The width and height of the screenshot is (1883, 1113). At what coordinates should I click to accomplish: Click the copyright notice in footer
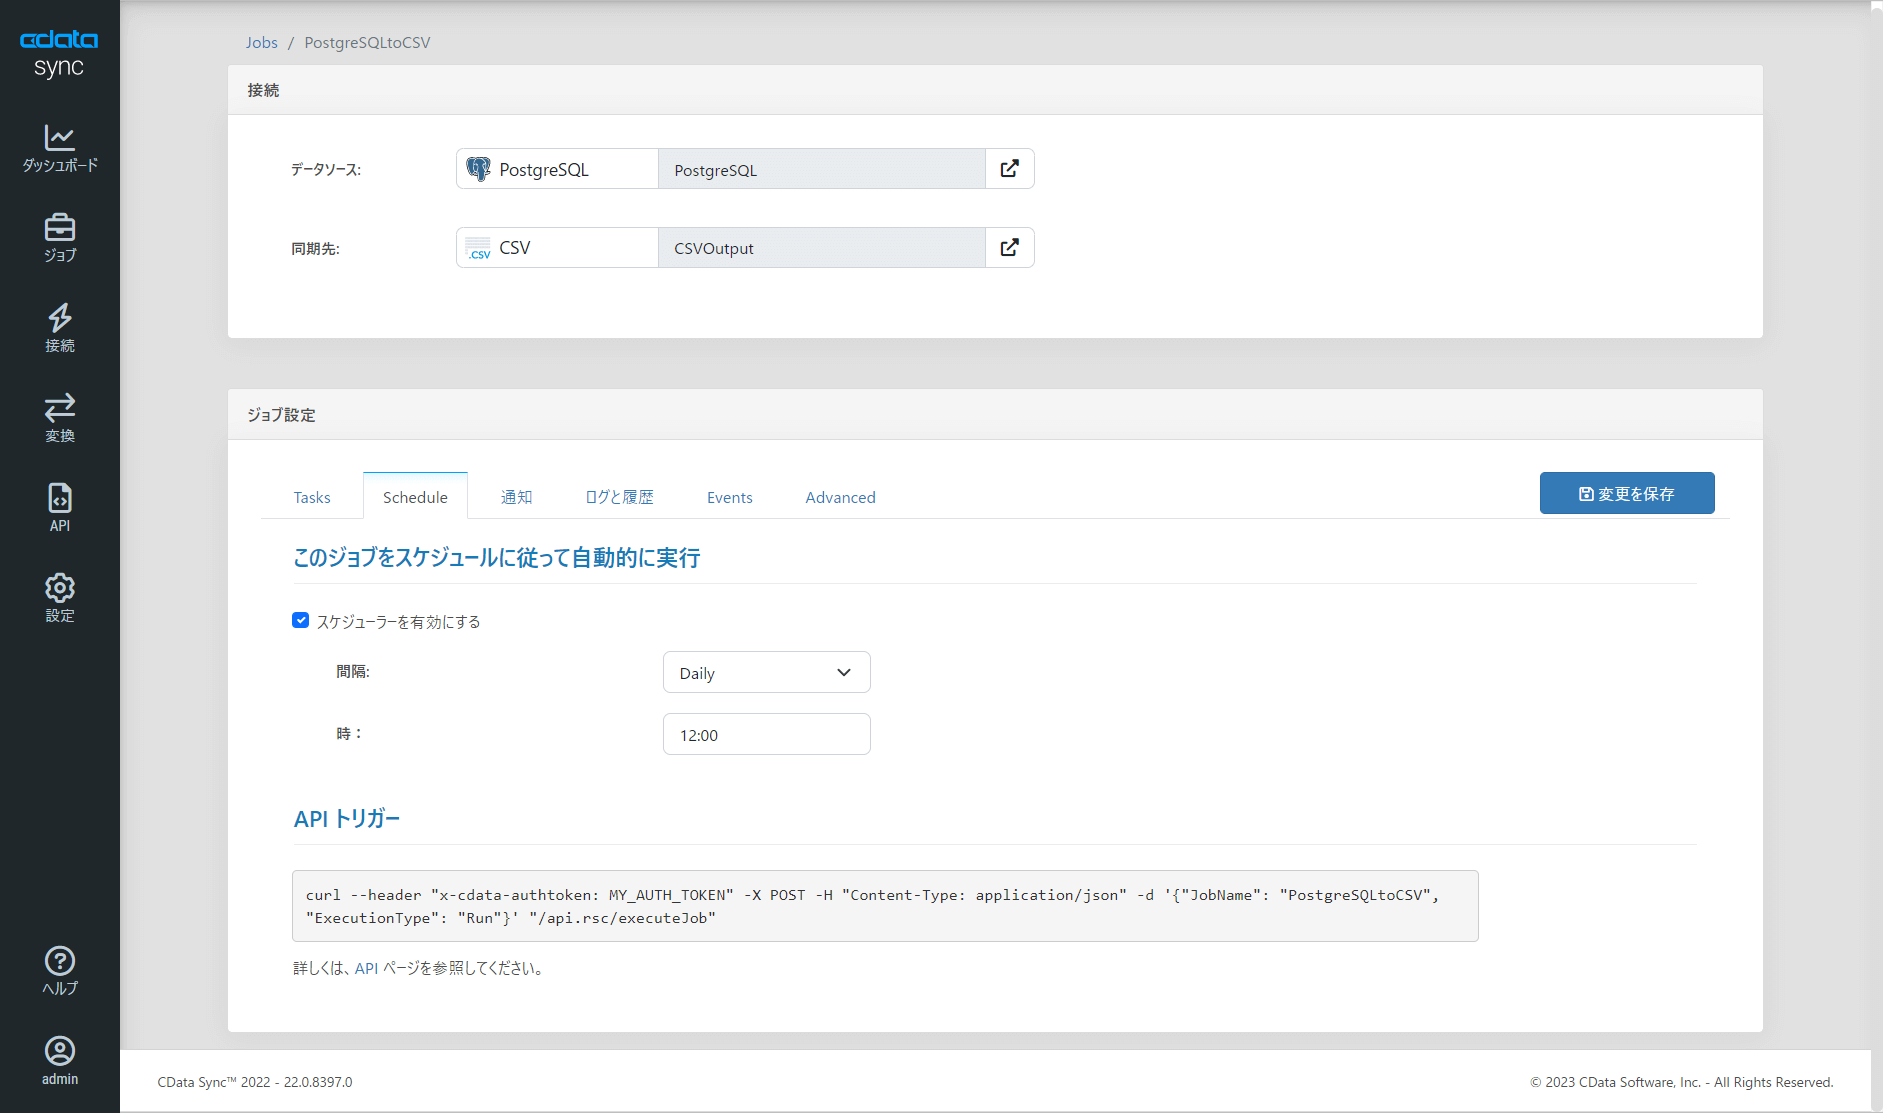pyautogui.click(x=1682, y=1082)
